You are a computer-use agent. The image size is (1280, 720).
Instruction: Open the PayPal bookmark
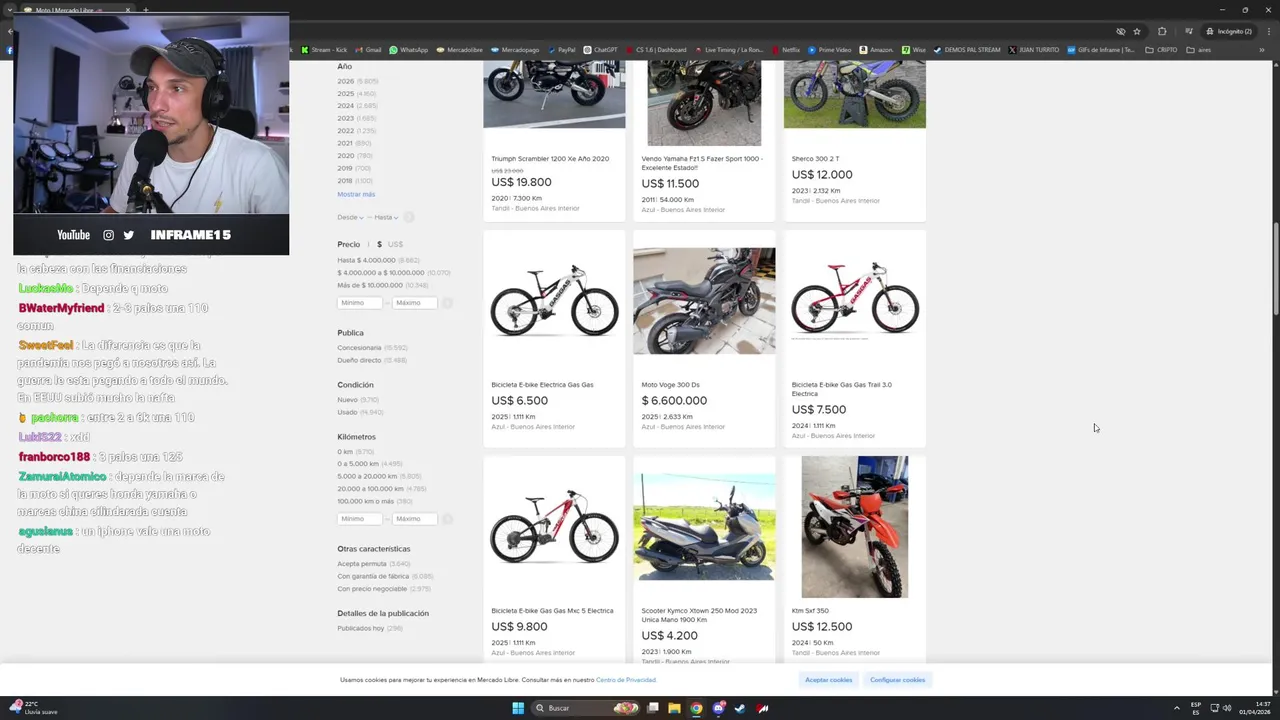pos(561,50)
